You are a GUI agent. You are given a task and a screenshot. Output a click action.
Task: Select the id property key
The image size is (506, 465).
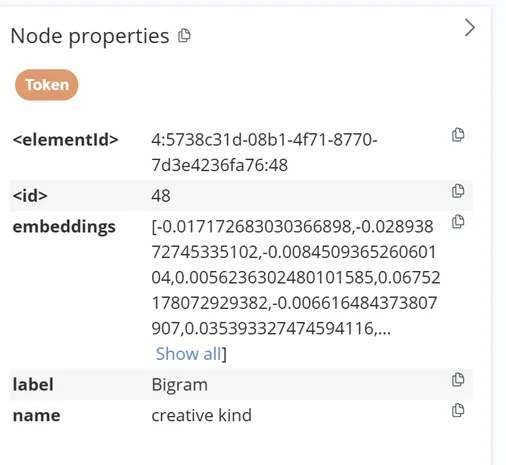30,196
